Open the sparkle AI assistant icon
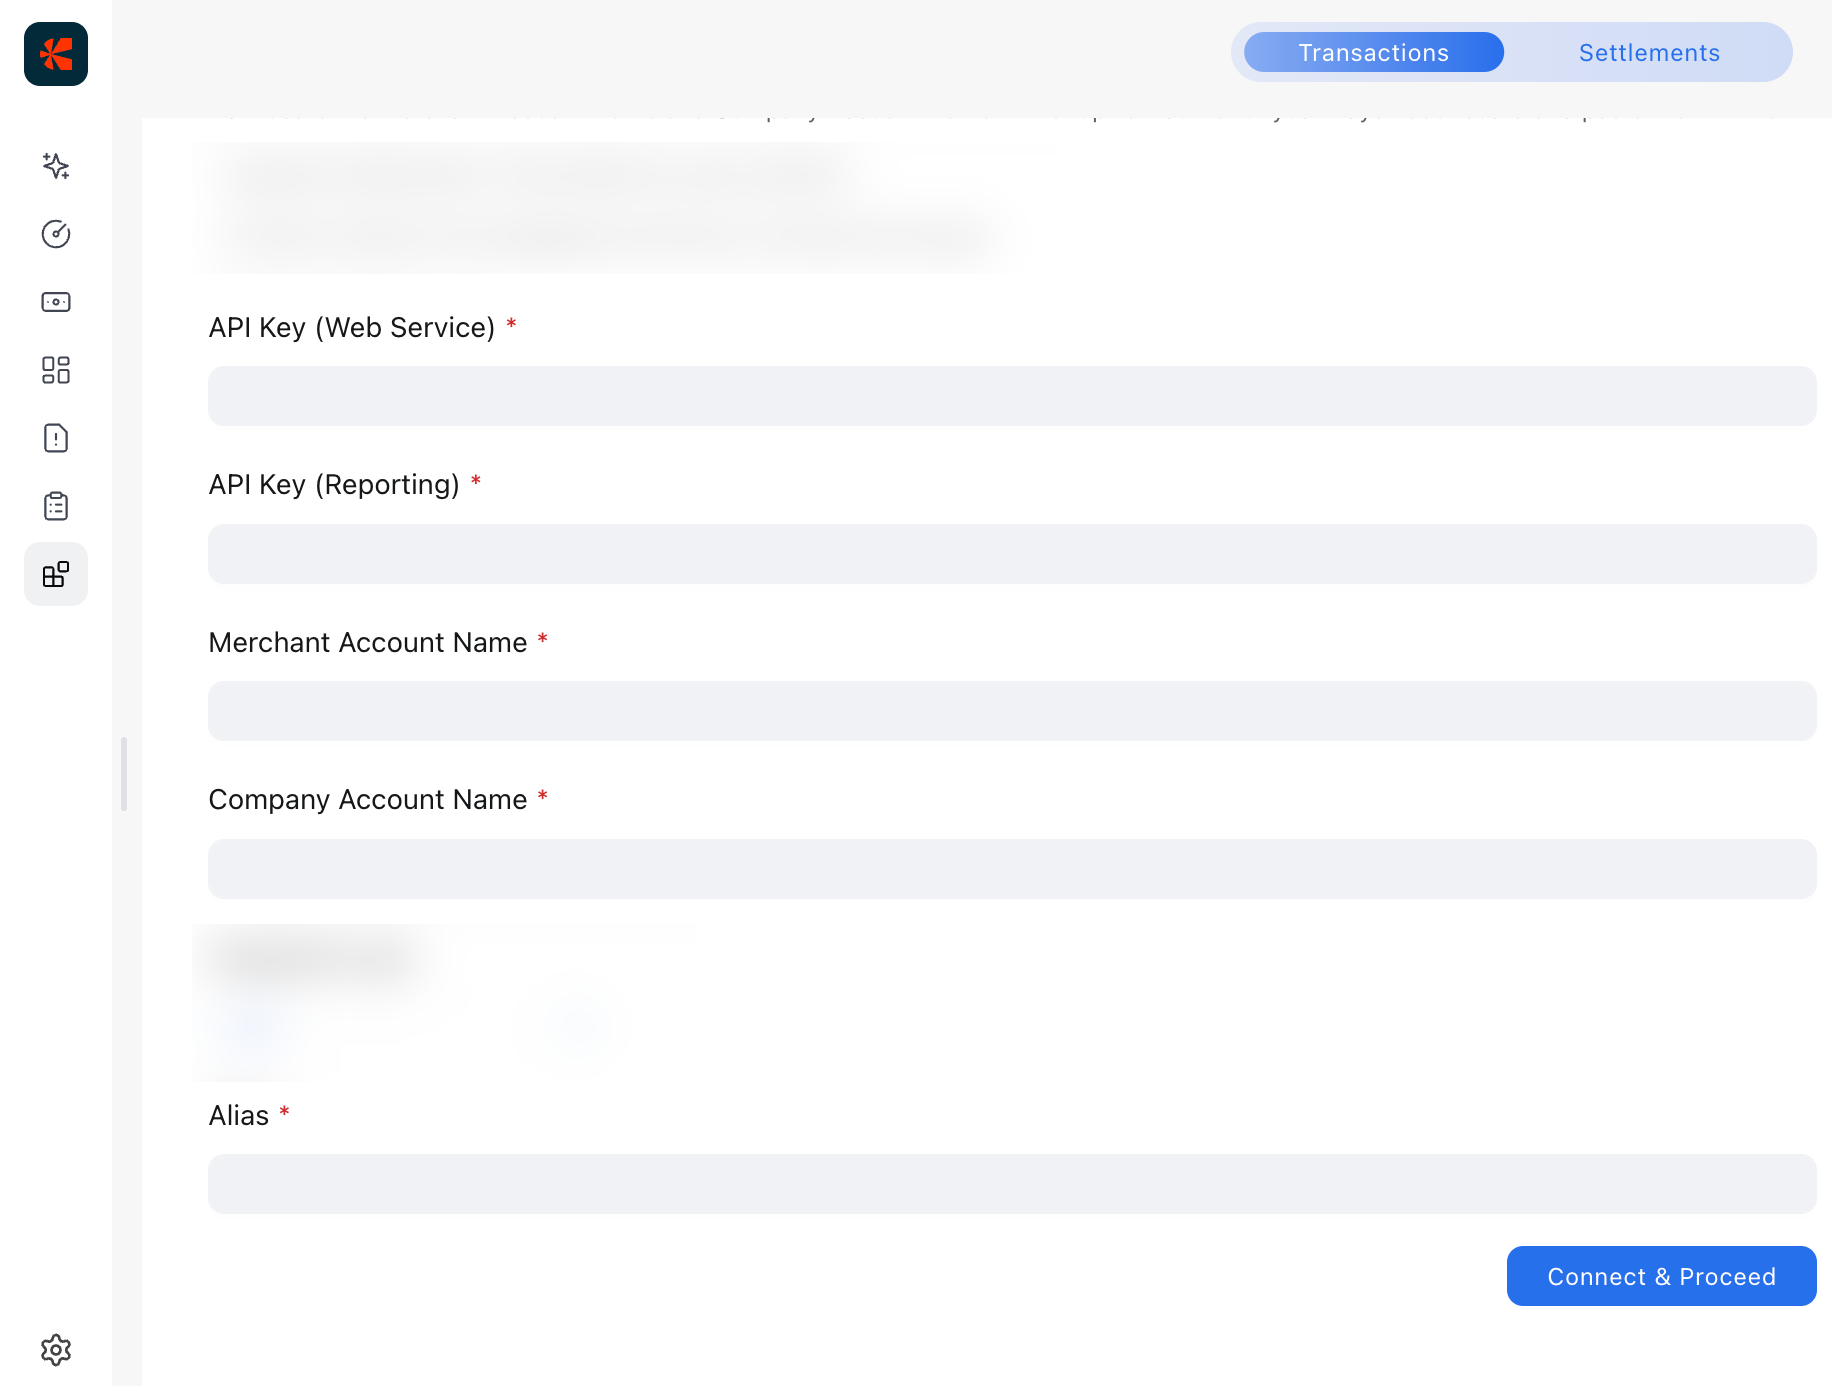The width and height of the screenshot is (1832, 1386). (x=56, y=166)
